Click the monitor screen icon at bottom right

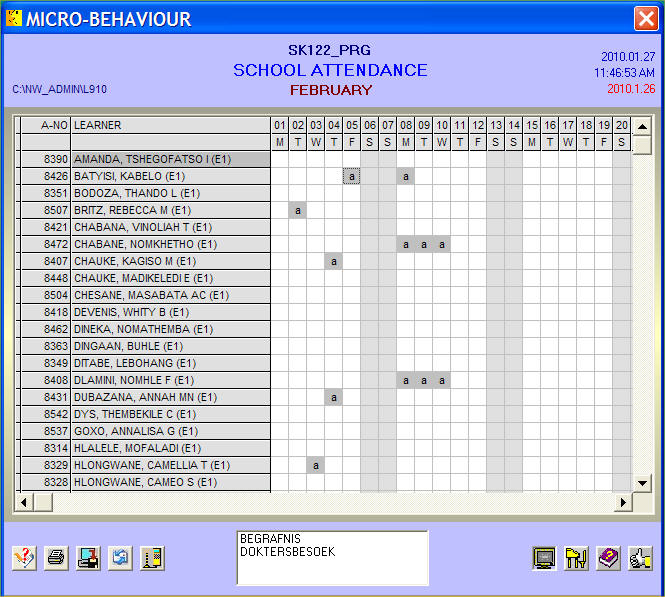pos(544,559)
